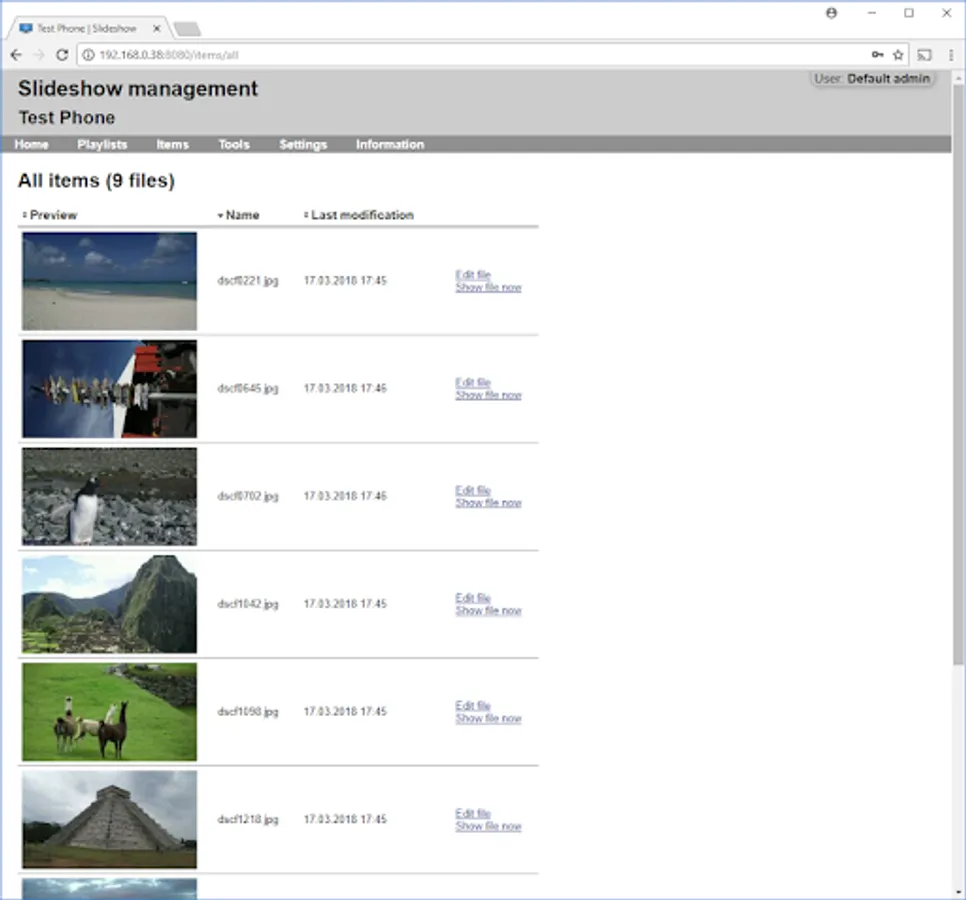
Task: Go back with the browser back arrow
Action: coord(16,55)
